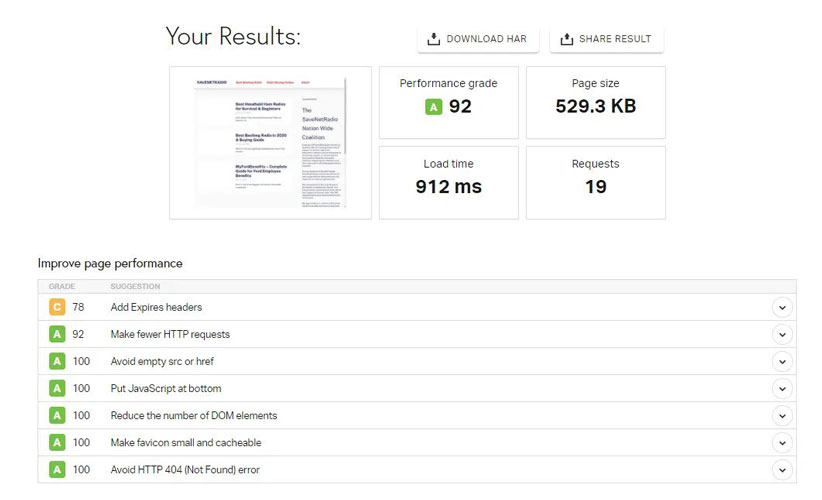Viewport: 822px width, 500px height.
Task: Expand the Reduce the number of DOM elements chevron
Action: tap(782, 416)
